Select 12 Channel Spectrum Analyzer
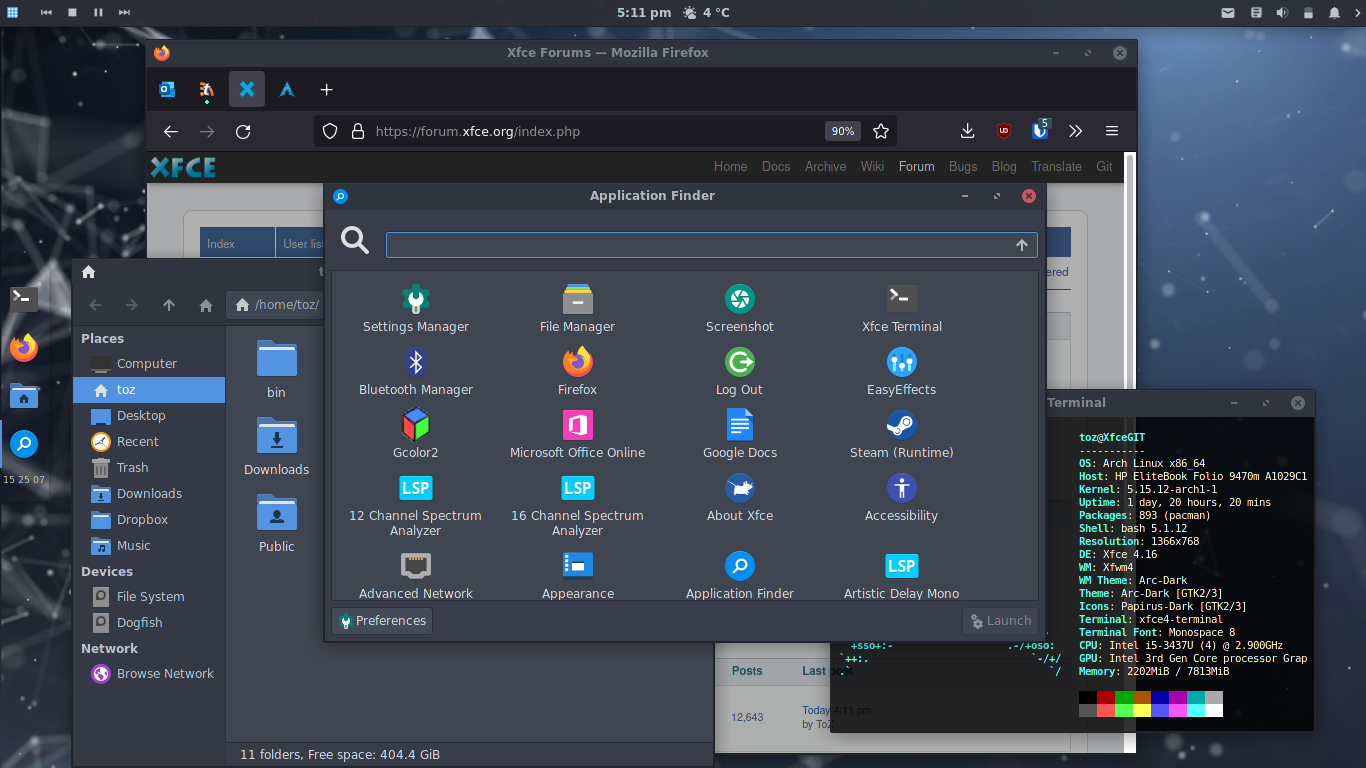Image resolution: width=1366 pixels, height=768 pixels. (415, 505)
